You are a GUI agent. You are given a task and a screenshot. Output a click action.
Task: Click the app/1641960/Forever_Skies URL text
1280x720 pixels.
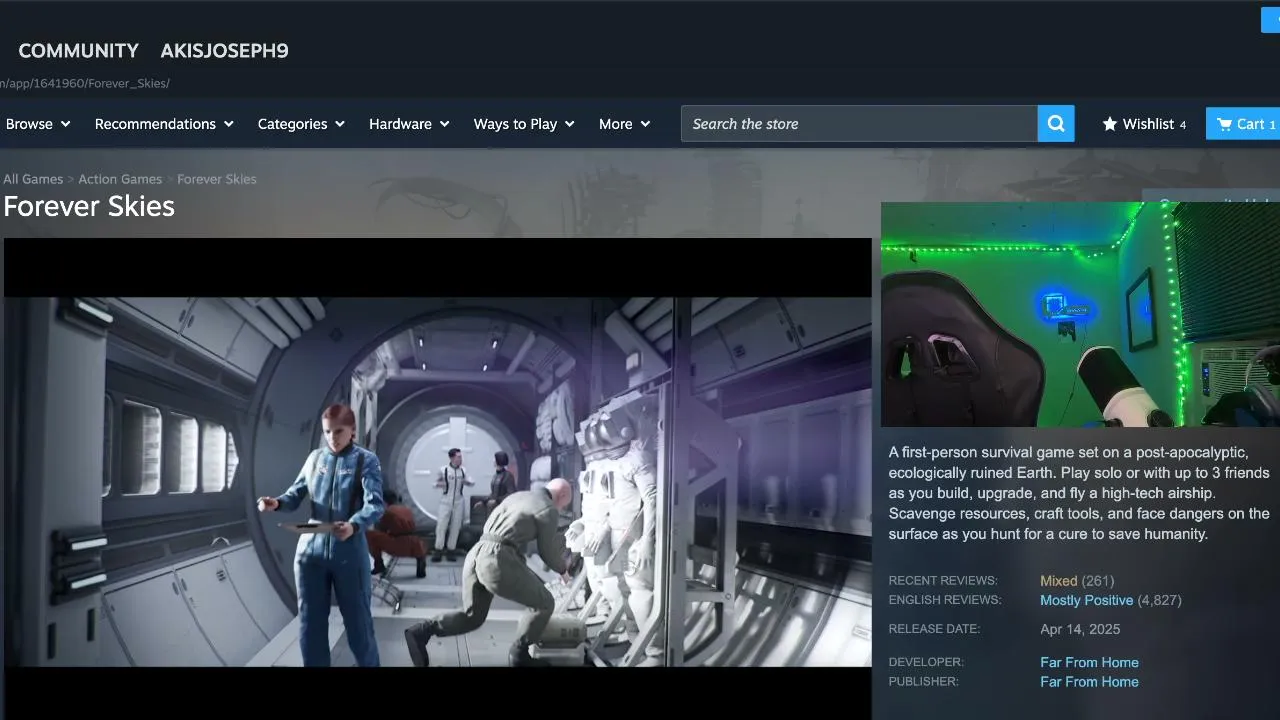pyautogui.click(x=85, y=83)
